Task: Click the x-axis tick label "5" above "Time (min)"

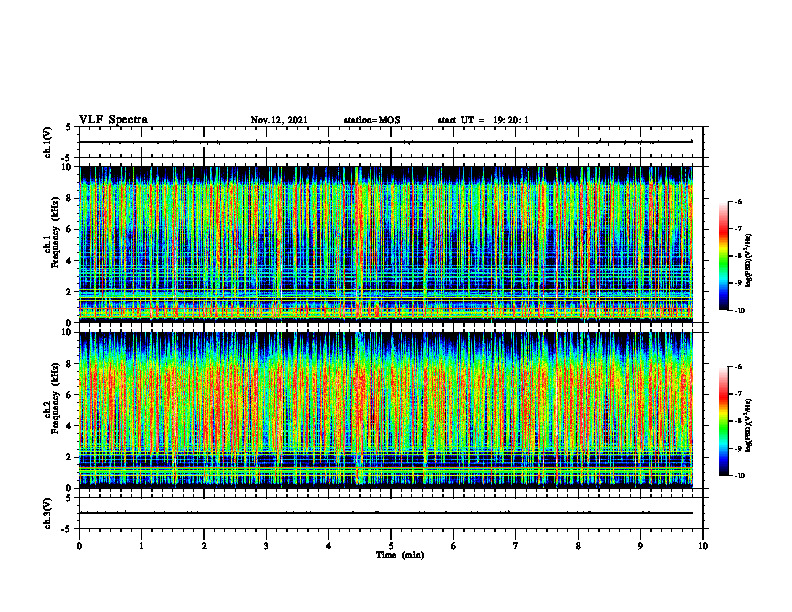Action: point(391,546)
